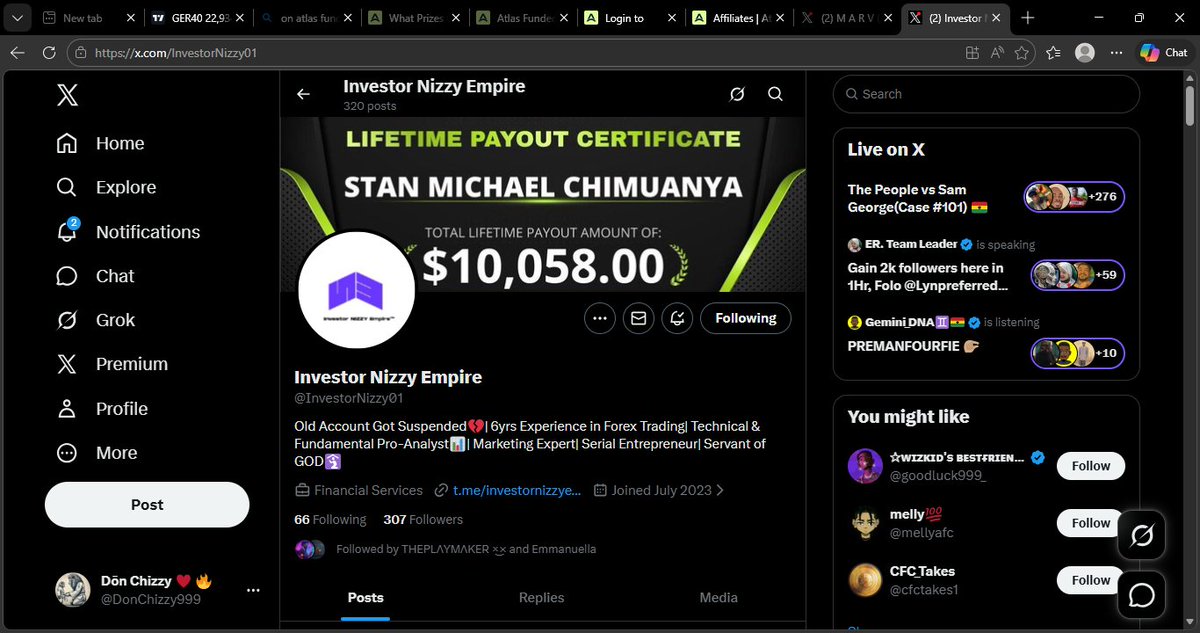1200x633 pixels.
Task: Reload the page with refresh icon
Action: (49, 53)
